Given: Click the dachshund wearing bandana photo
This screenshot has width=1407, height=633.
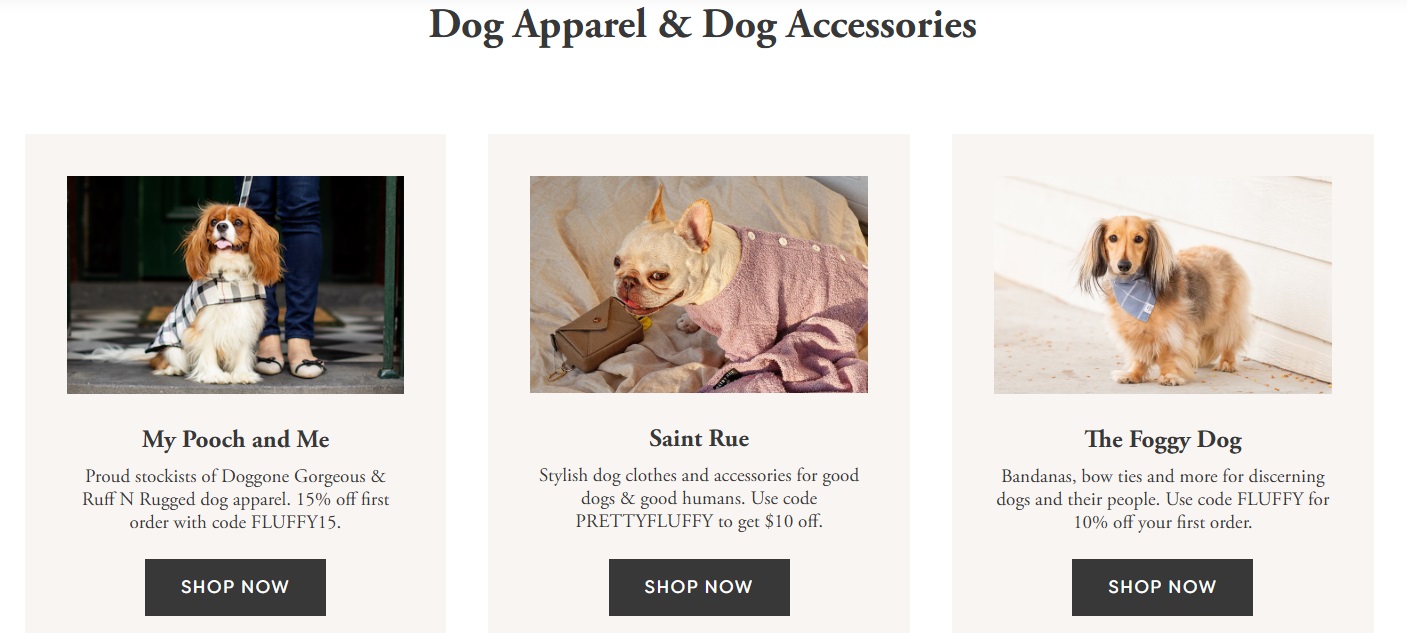Looking at the screenshot, I should 1162,284.
